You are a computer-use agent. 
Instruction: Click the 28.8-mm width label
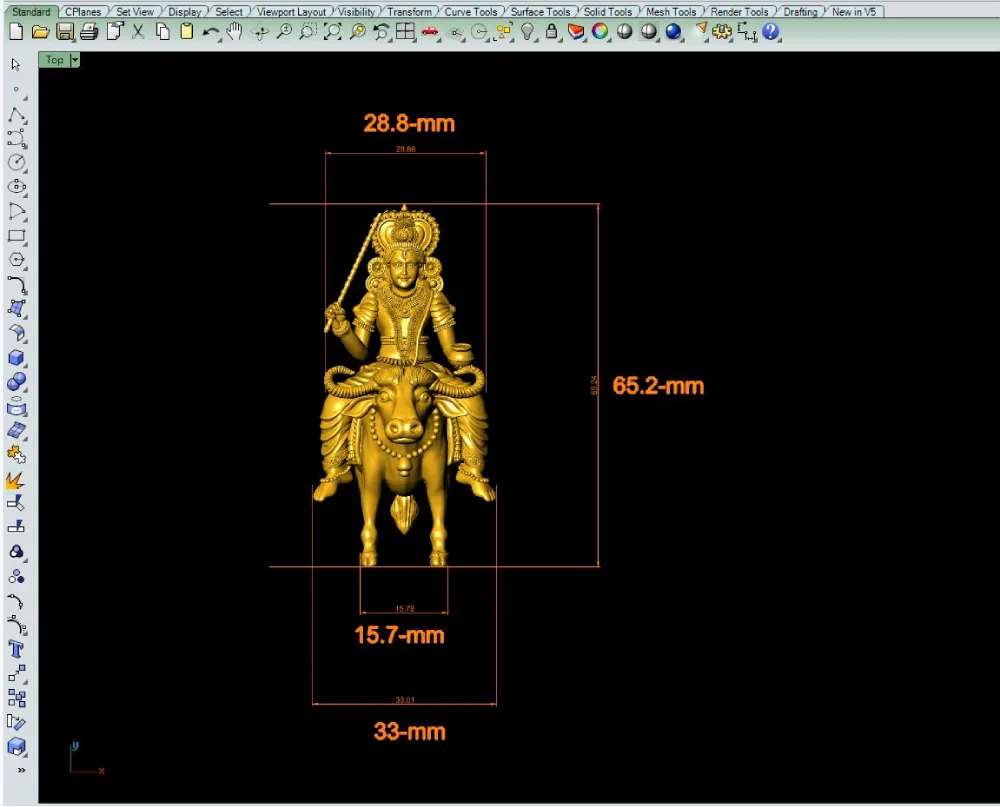[x=409, y=123]
